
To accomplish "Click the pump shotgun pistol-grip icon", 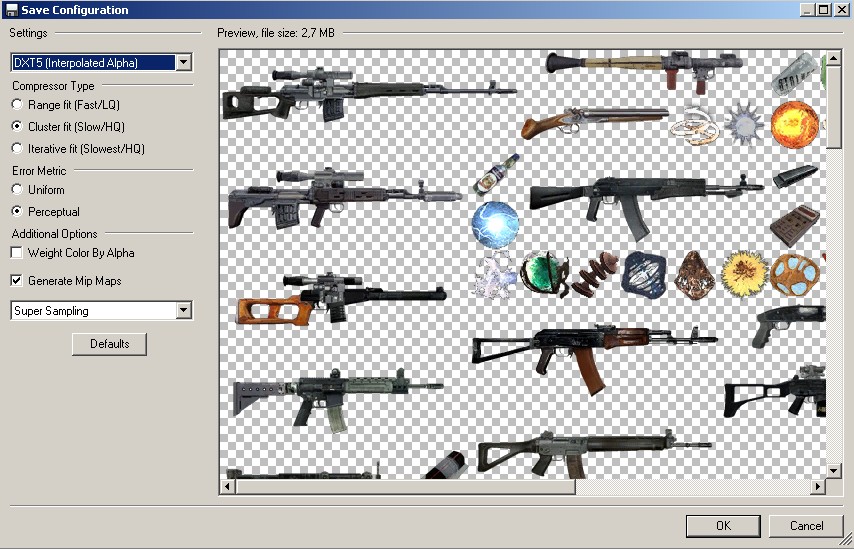I will pos(789,326).
